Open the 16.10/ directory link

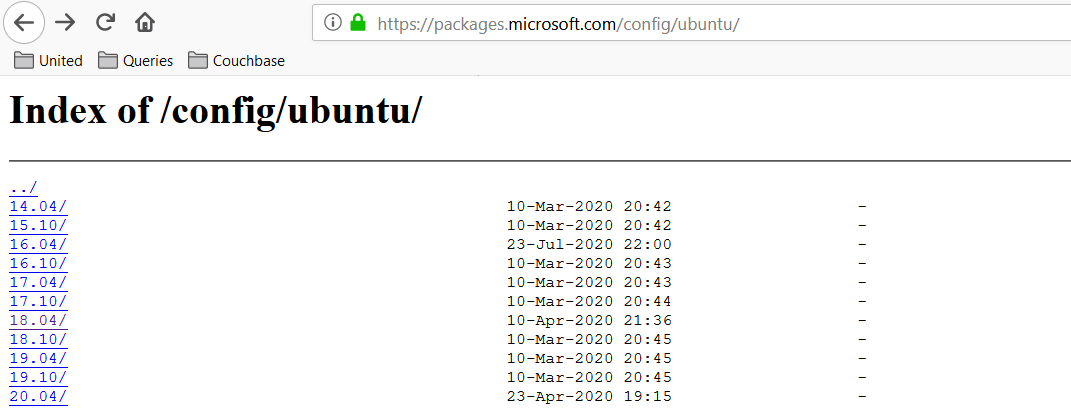[x=38, y=263]
